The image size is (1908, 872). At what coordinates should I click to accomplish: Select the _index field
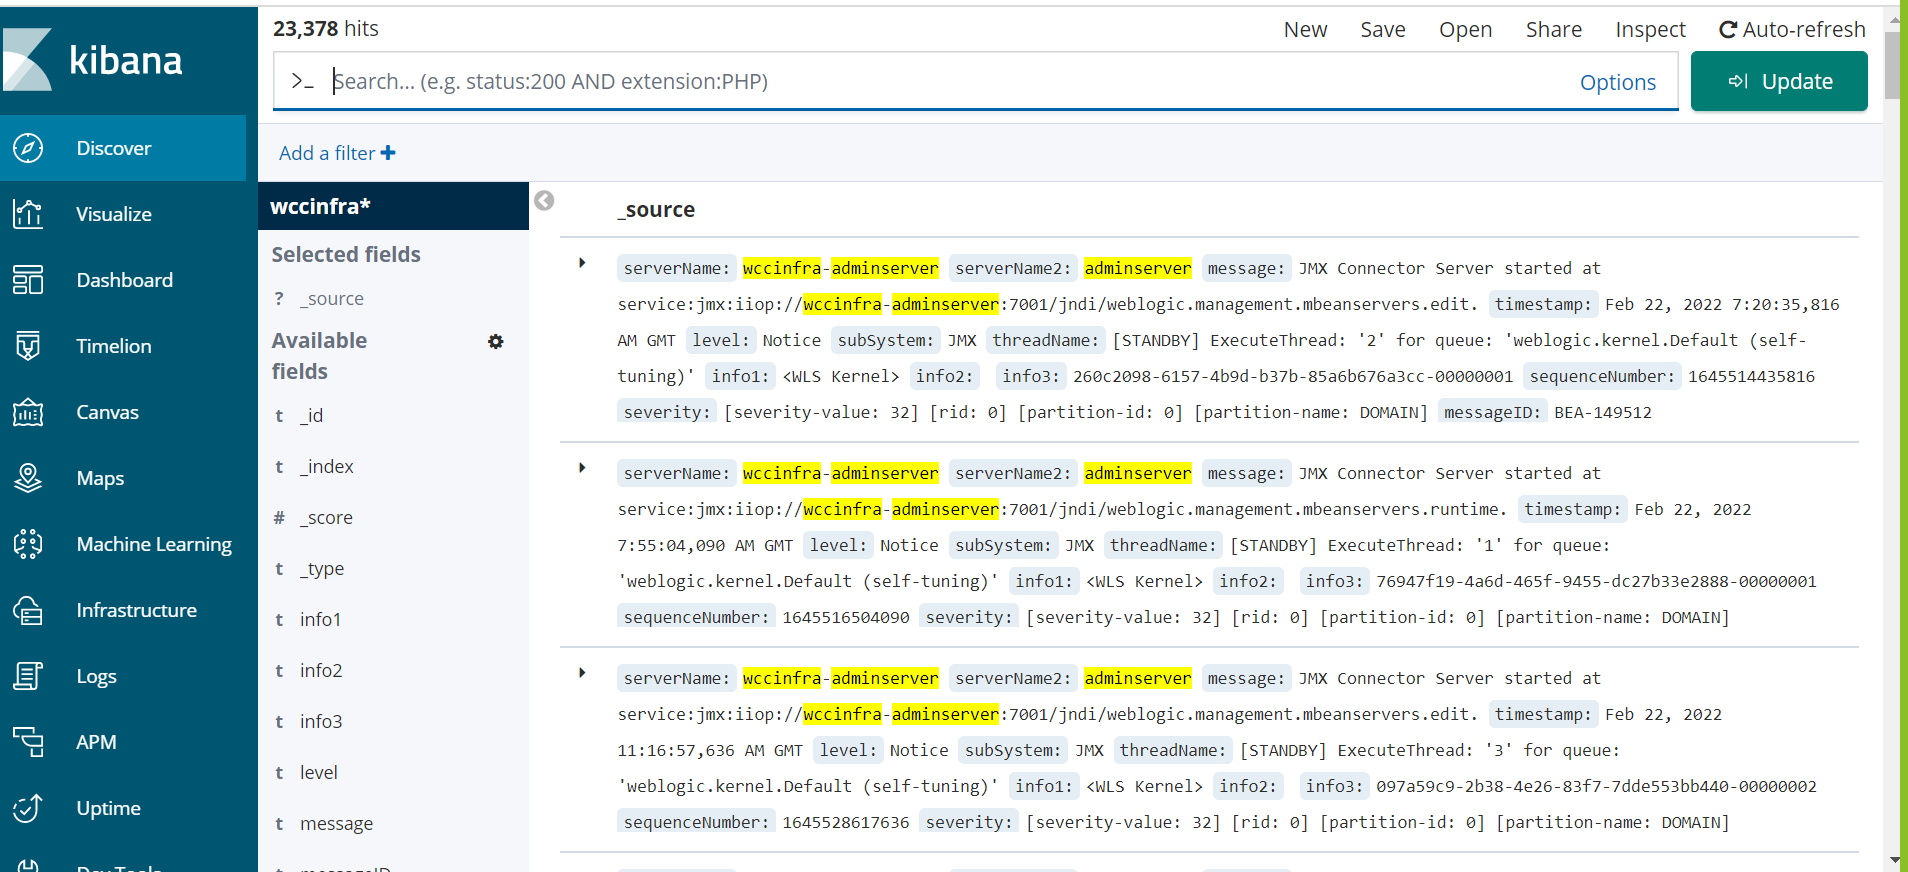[327, 467]
